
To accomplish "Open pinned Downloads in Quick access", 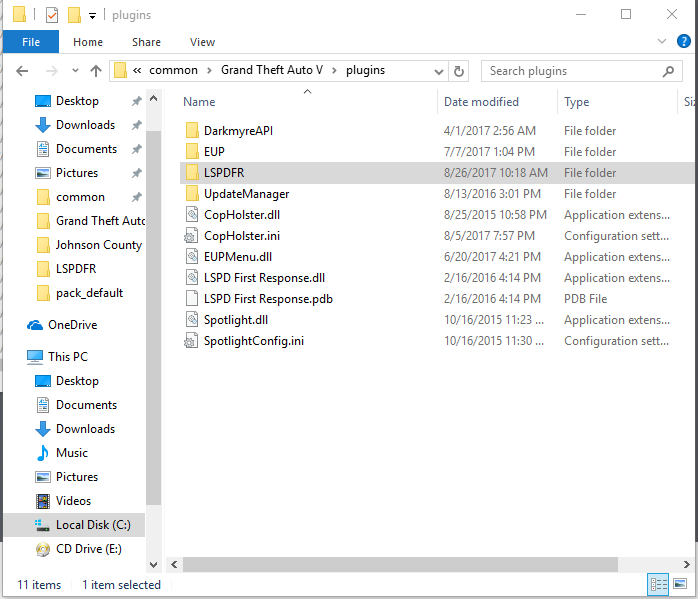I will (85, 125).
